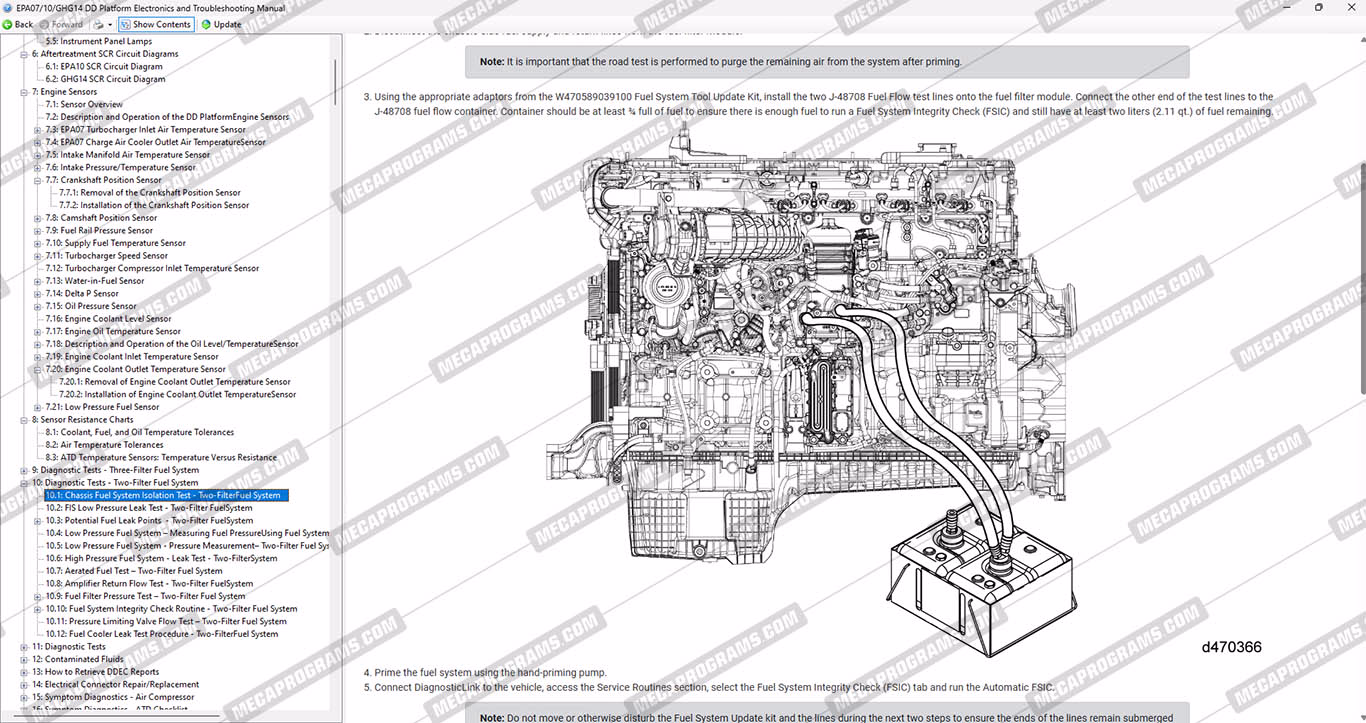1366x723 pixels.
Task: Open 6.1: EPA10 SCR Circuit Diagram
Action: [x=104, y=66]
